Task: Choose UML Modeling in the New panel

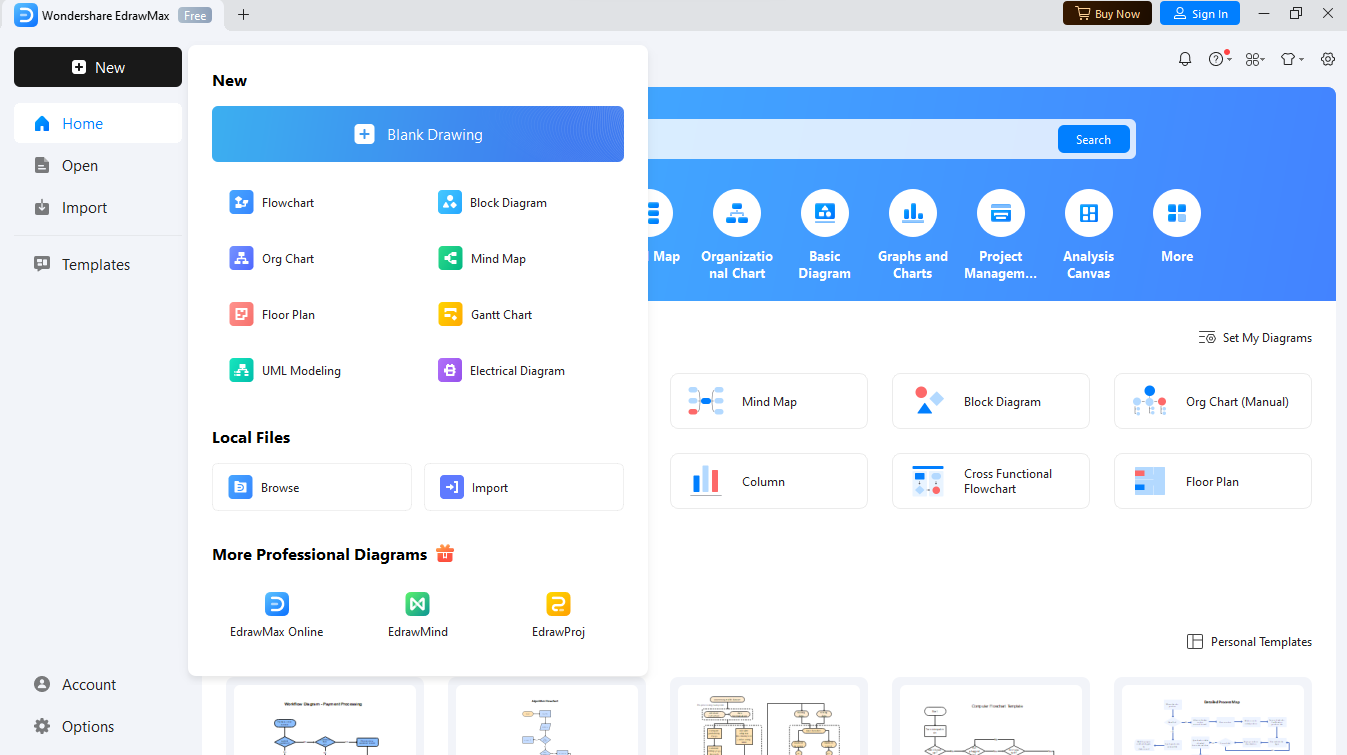Action: pos(285,371)
